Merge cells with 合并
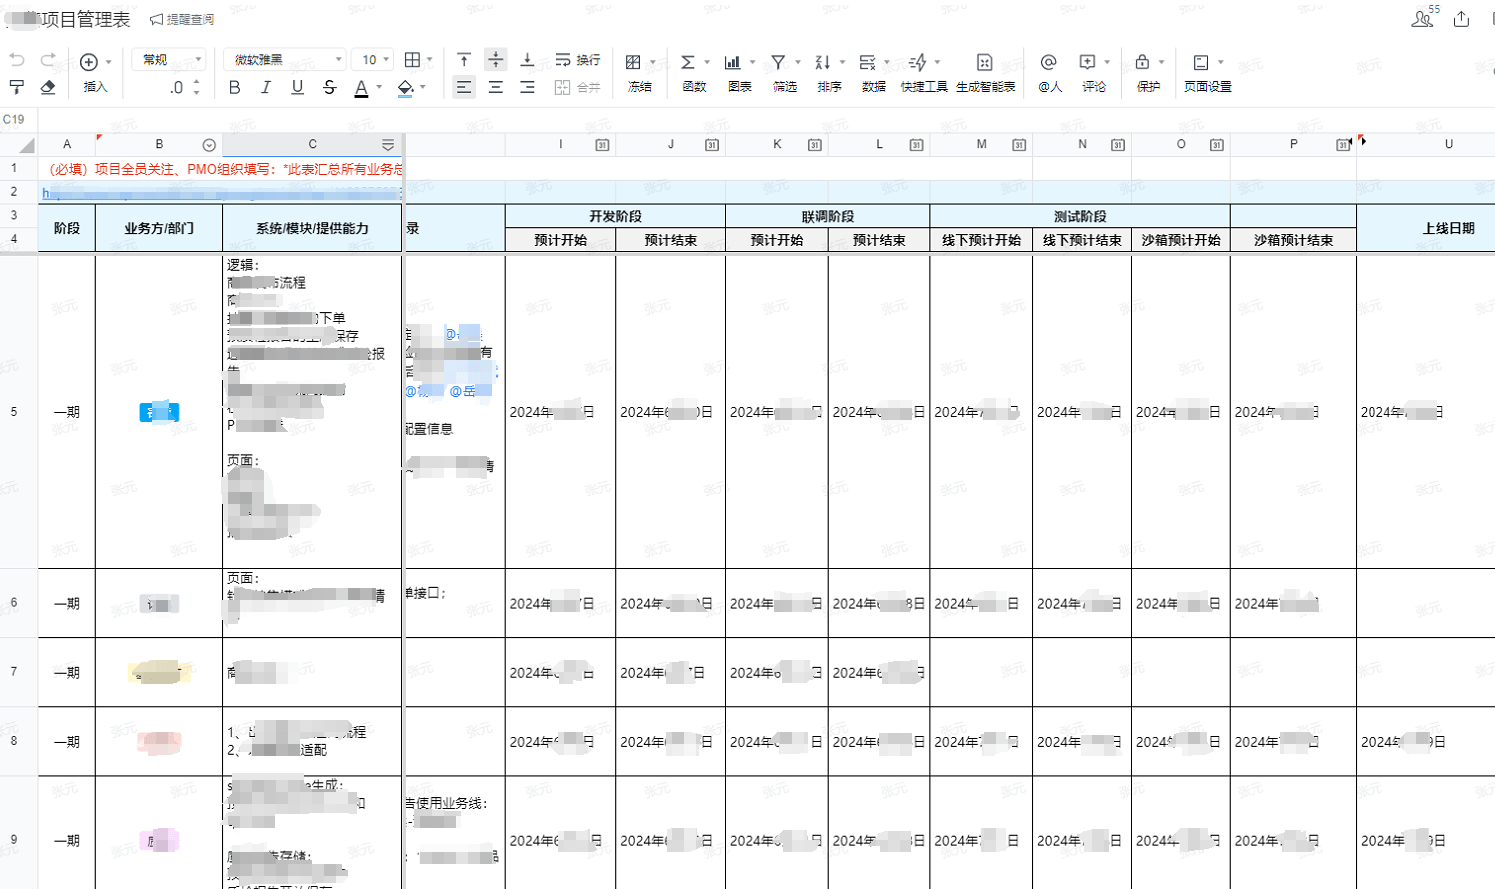 [x=577, y=87]
